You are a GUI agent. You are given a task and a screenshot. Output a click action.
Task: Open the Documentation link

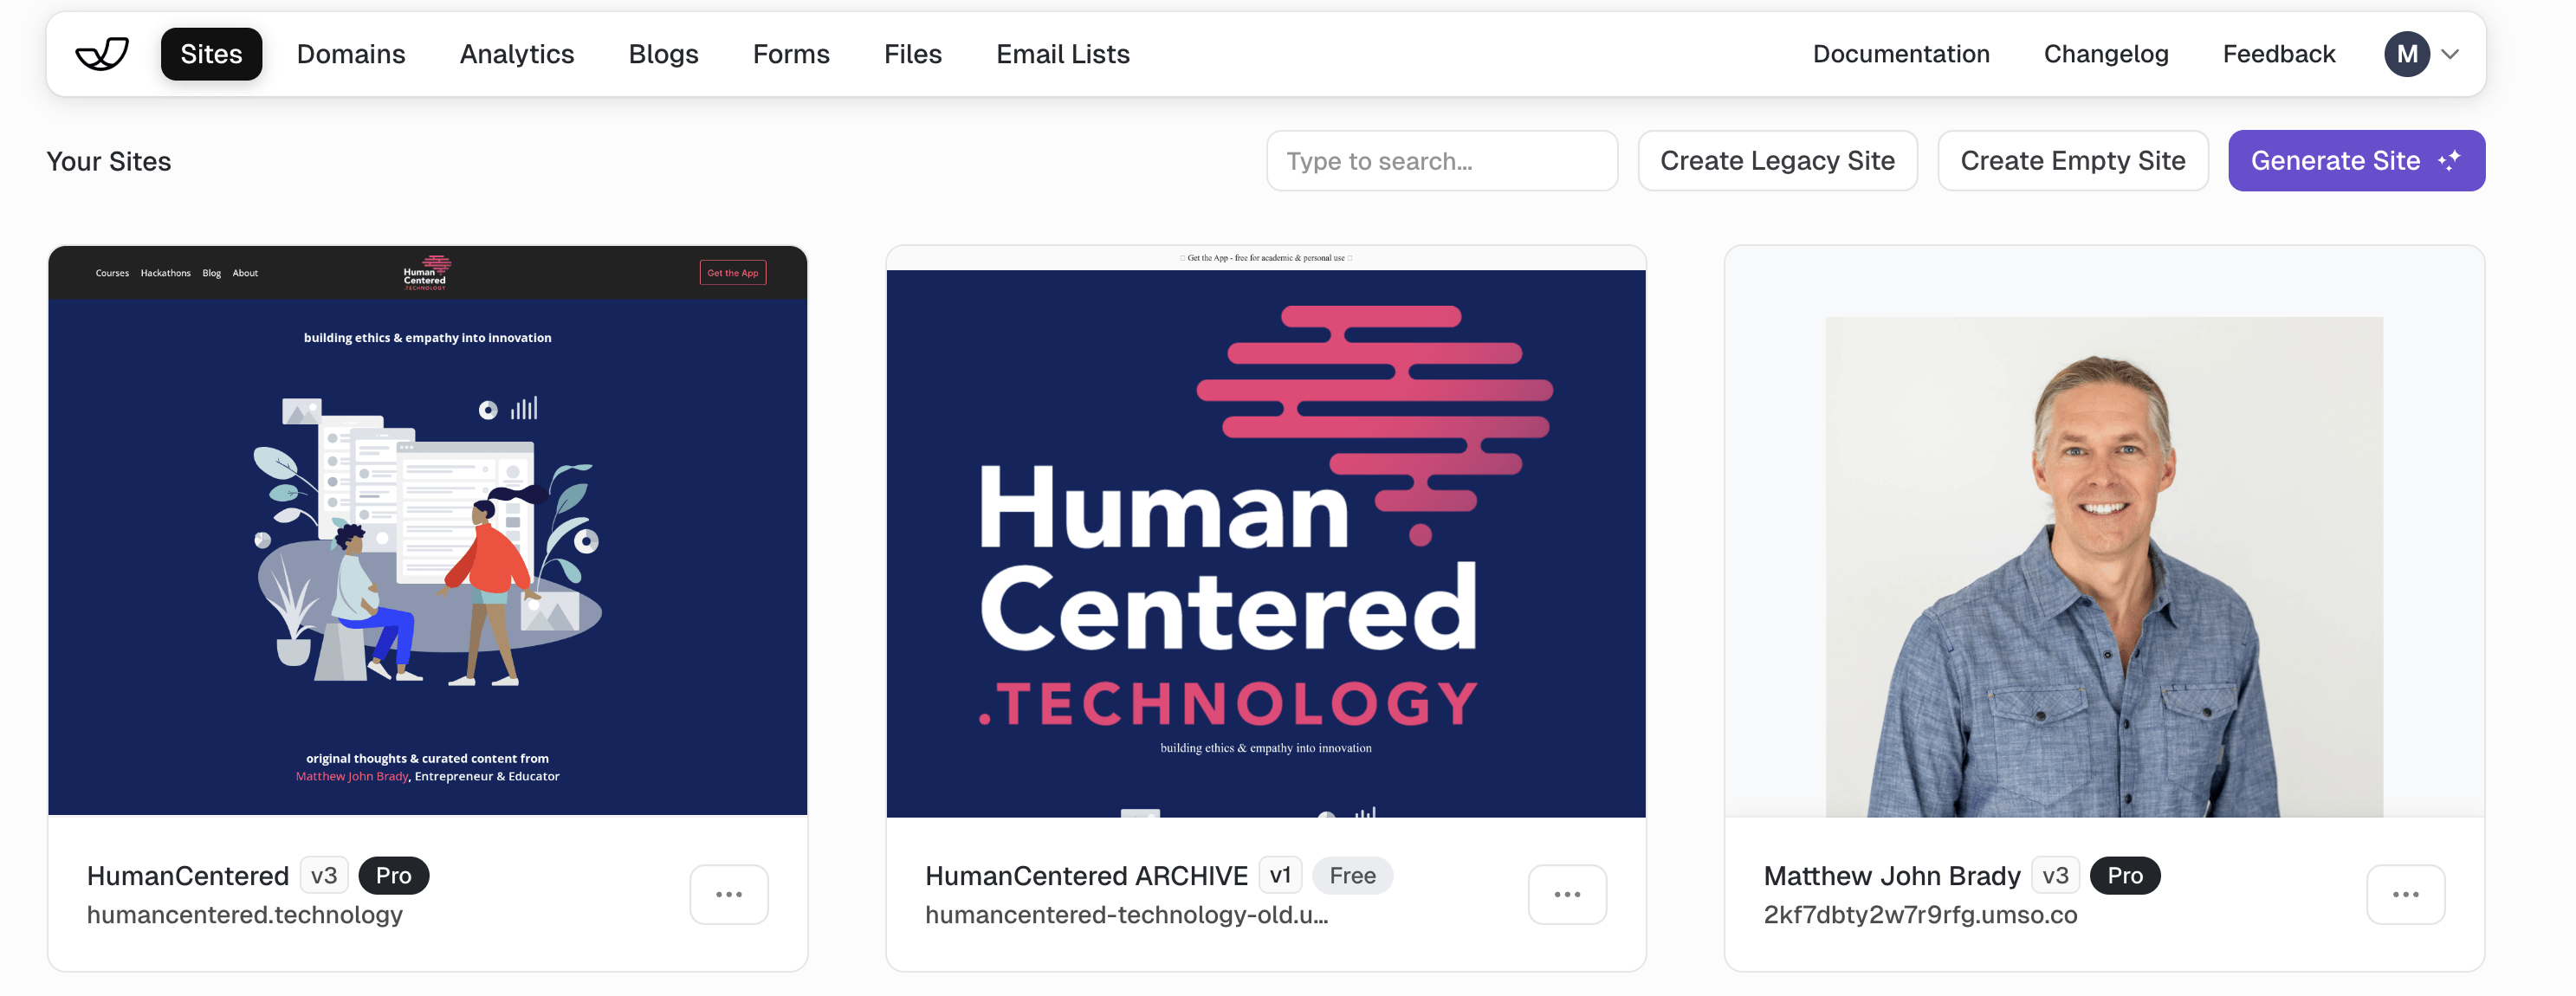[1900, 54]
